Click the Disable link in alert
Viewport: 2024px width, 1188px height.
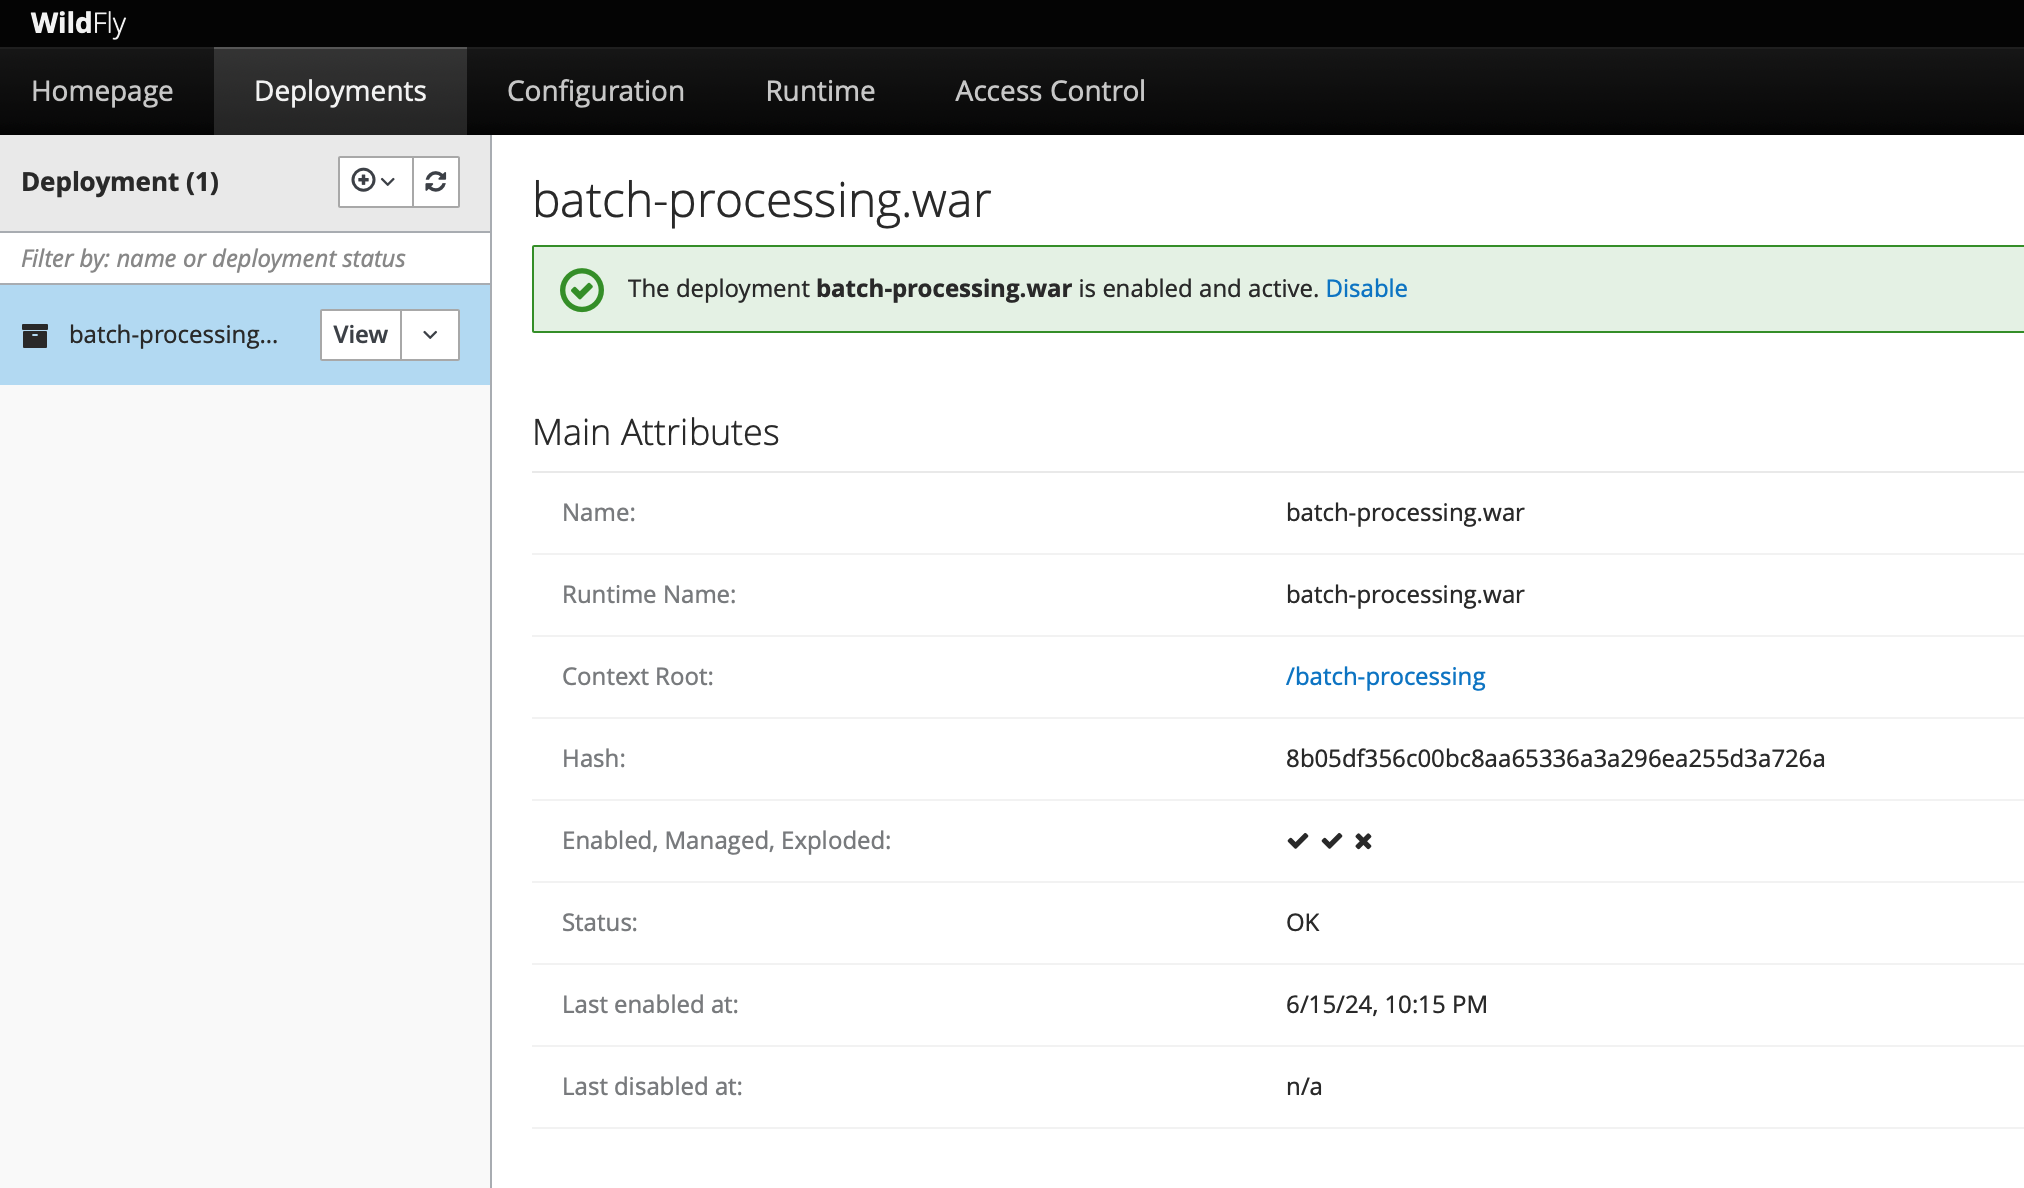pyautogui.click(x=1366, y=289)
